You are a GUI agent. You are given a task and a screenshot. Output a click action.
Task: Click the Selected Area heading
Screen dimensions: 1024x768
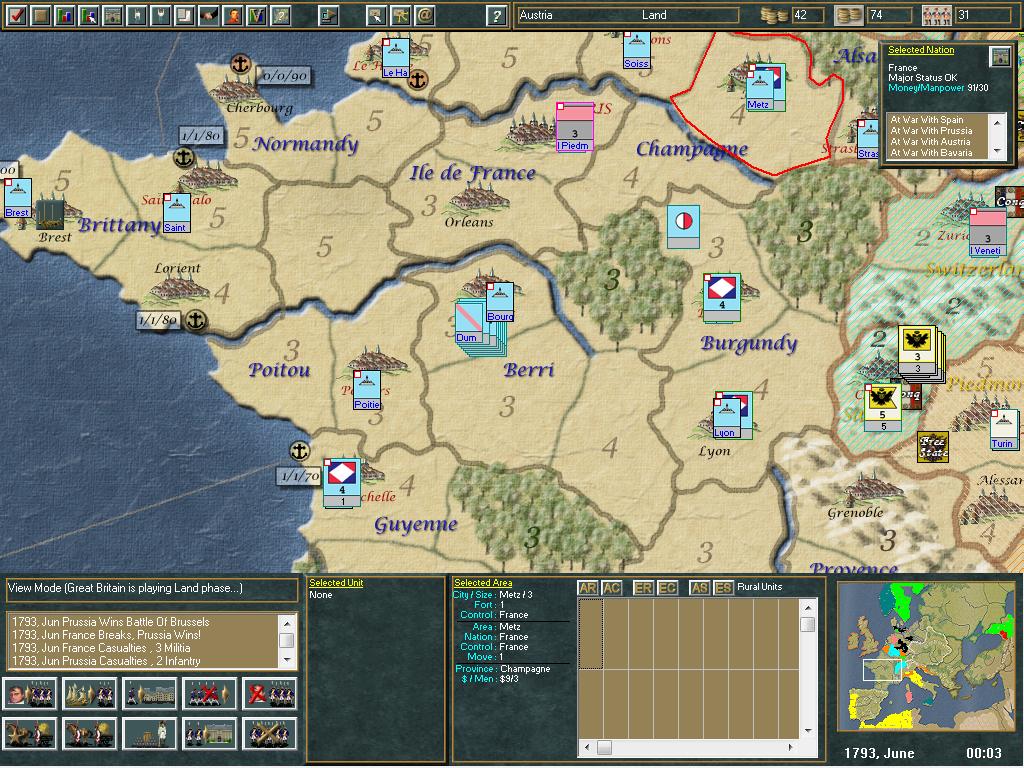click(x=483, y=583)
